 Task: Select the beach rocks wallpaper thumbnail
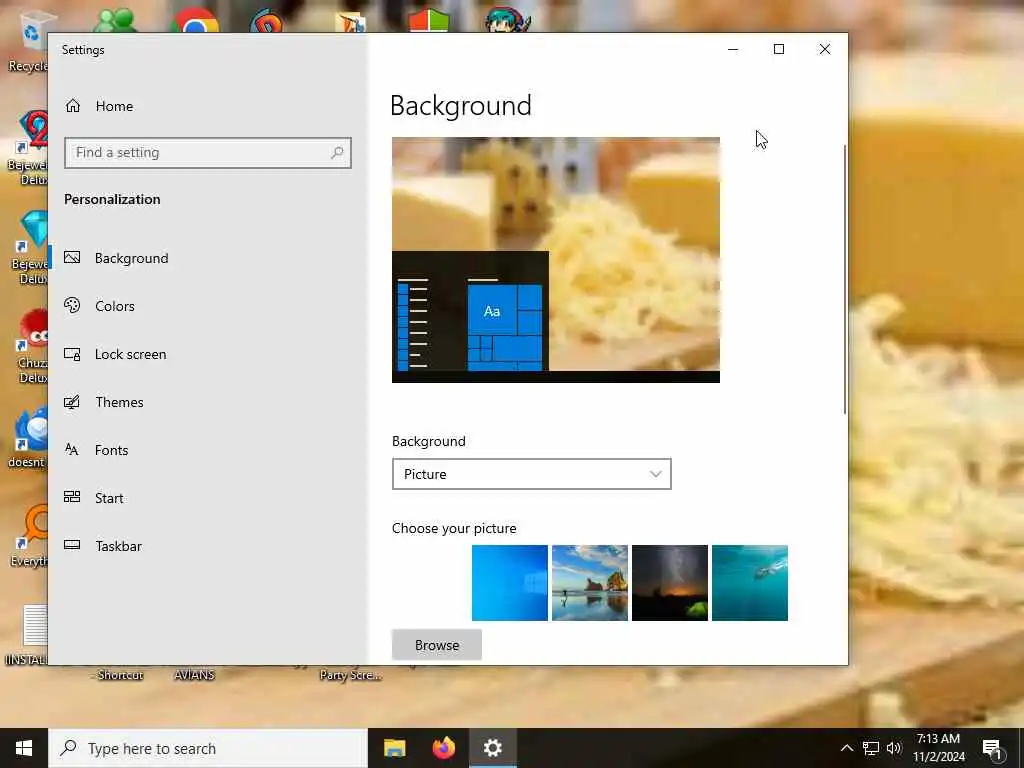tap(590, 583)
